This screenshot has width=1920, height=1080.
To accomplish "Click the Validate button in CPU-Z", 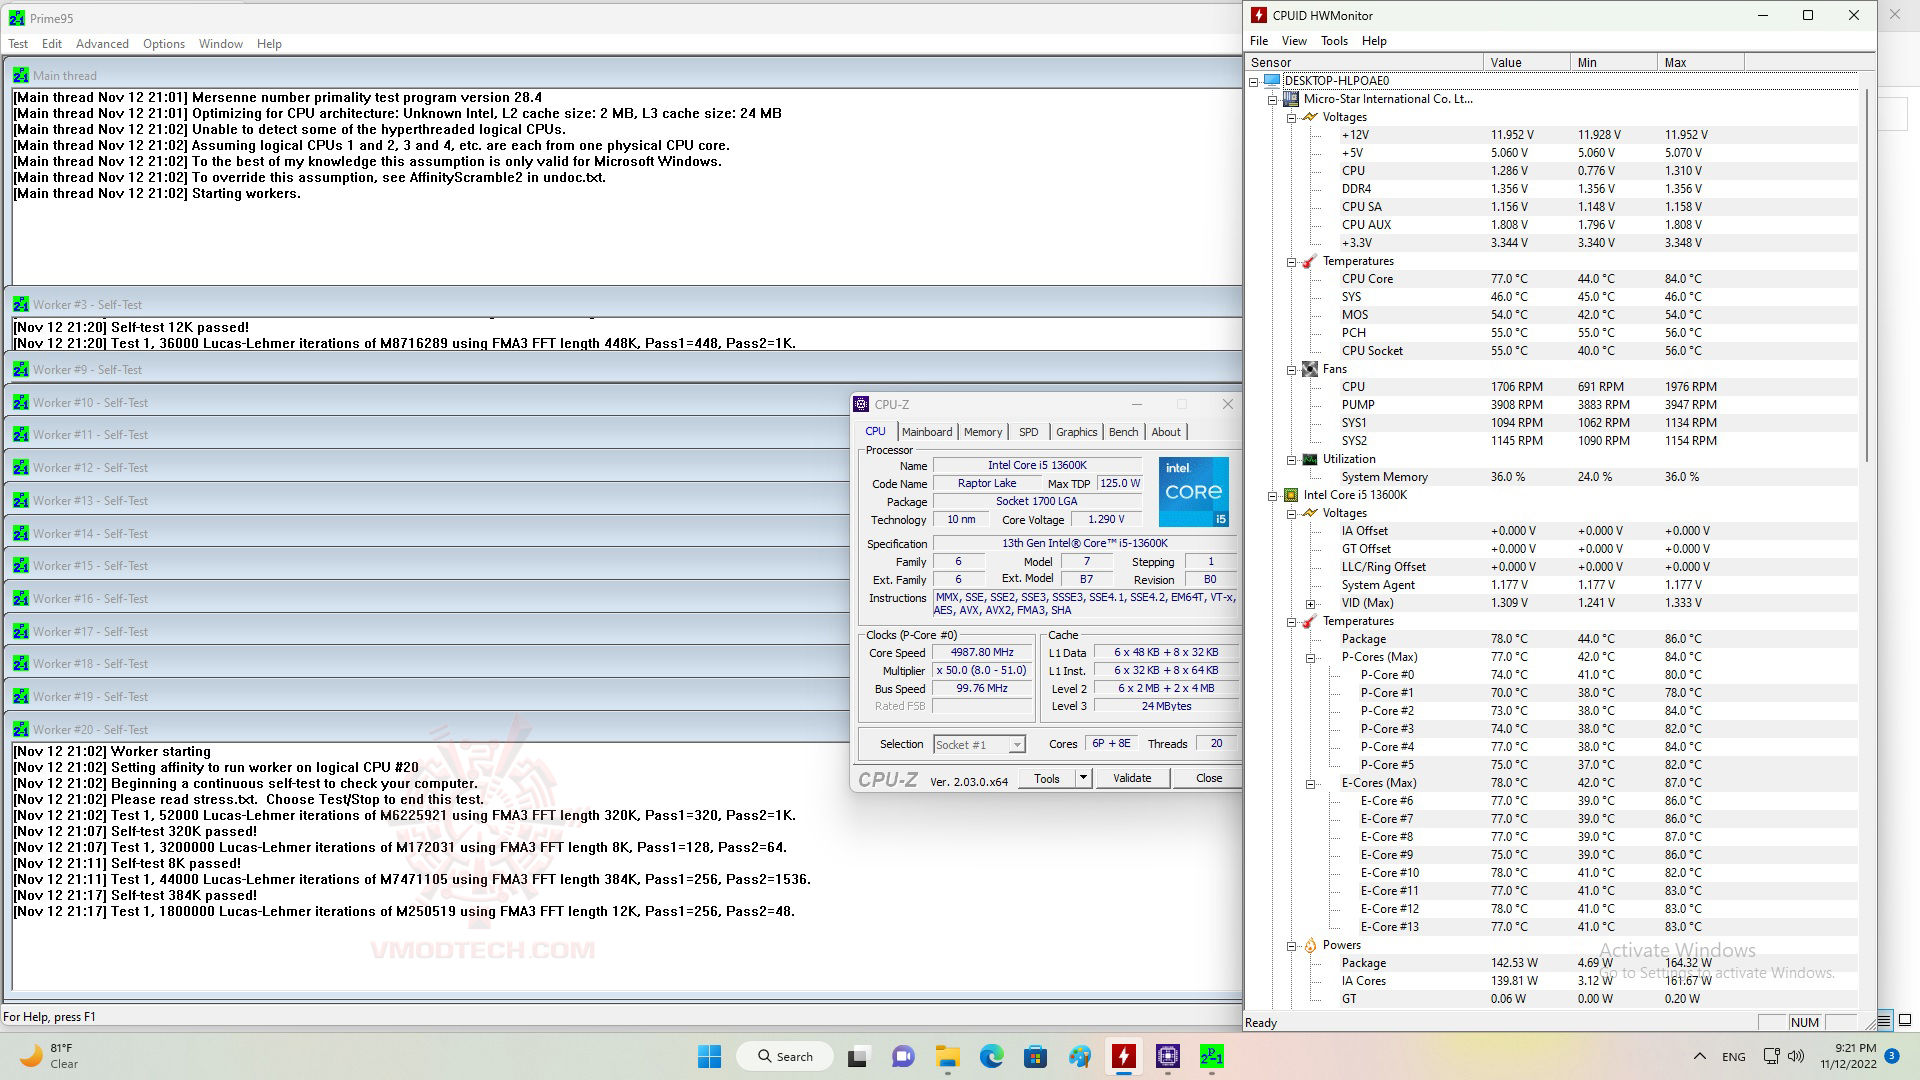I will click(x=1132, y=778).
